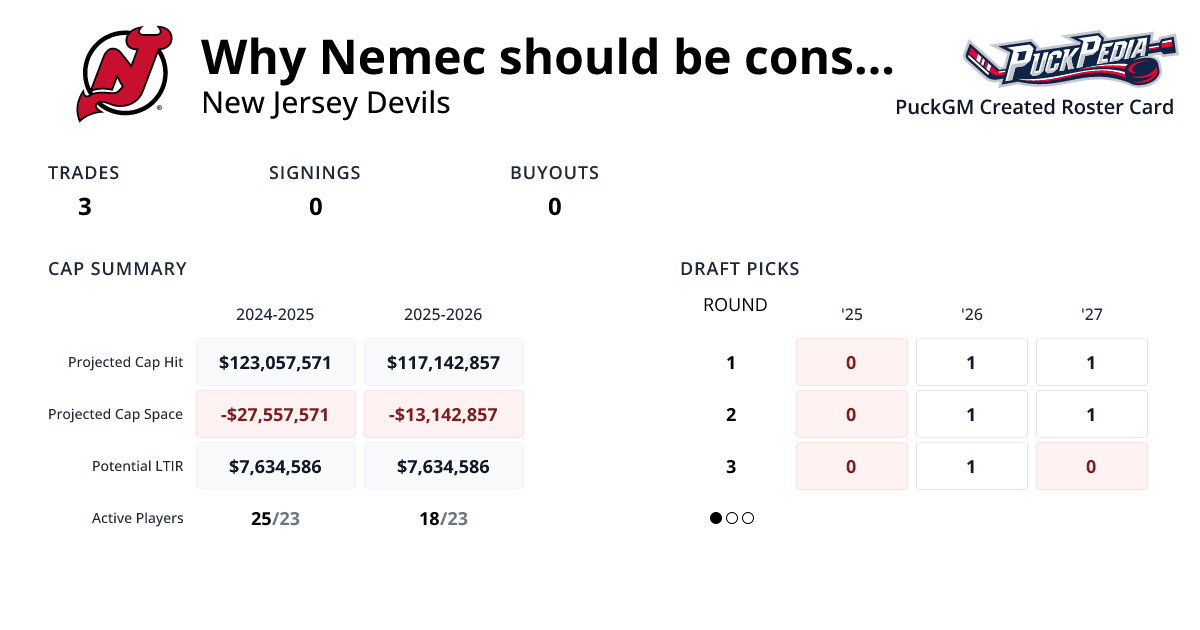This screenshot has height=630, width=1200.
Task: Open the ROUND header options
Action: pos(735,305)
